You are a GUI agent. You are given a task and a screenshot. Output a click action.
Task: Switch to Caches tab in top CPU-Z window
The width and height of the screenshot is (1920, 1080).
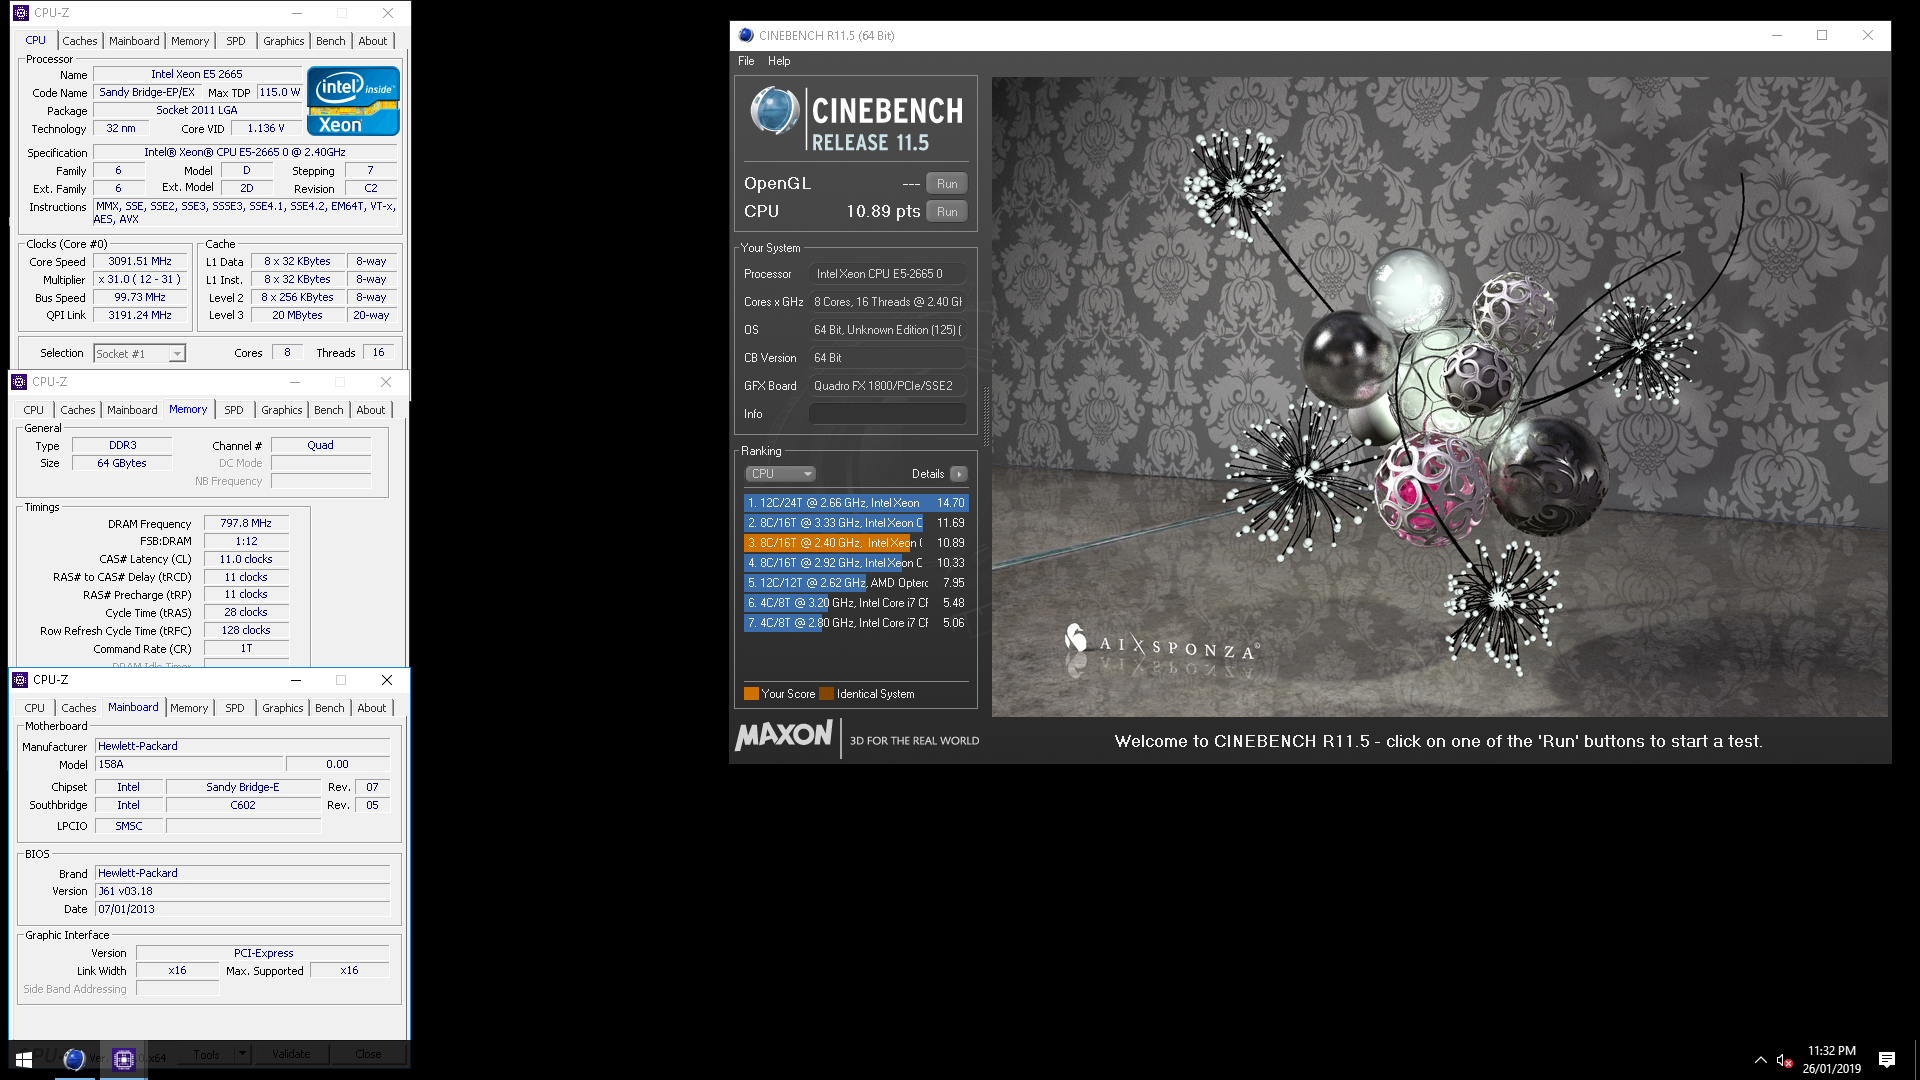point(80,41)
